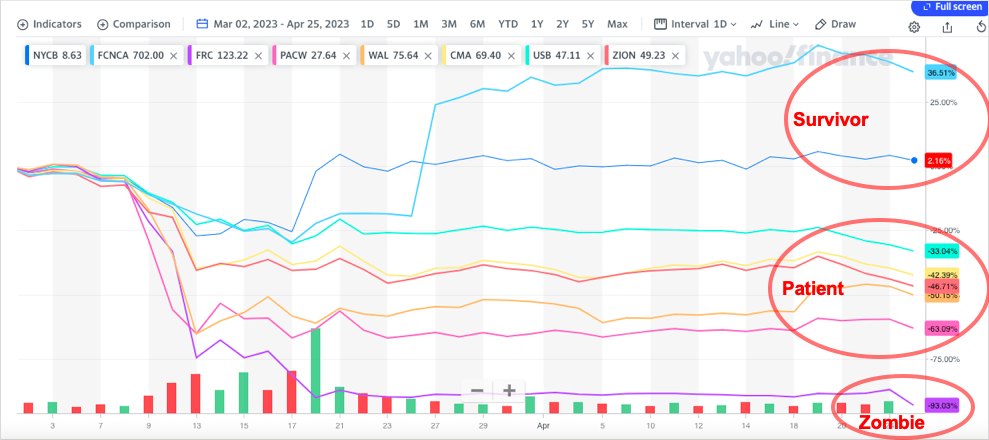
Task: Remove FRC comparison from chart
Action: tap(258, 55)
